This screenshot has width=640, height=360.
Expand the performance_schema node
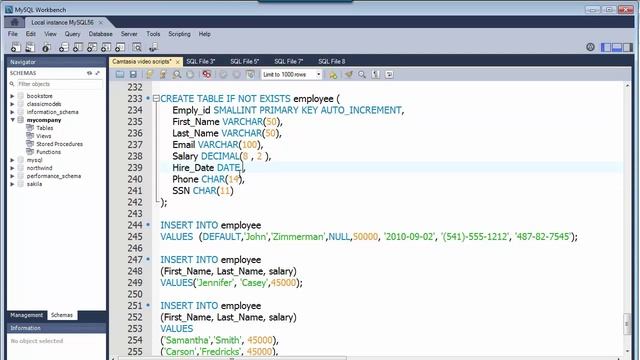[x=13, y=176]
